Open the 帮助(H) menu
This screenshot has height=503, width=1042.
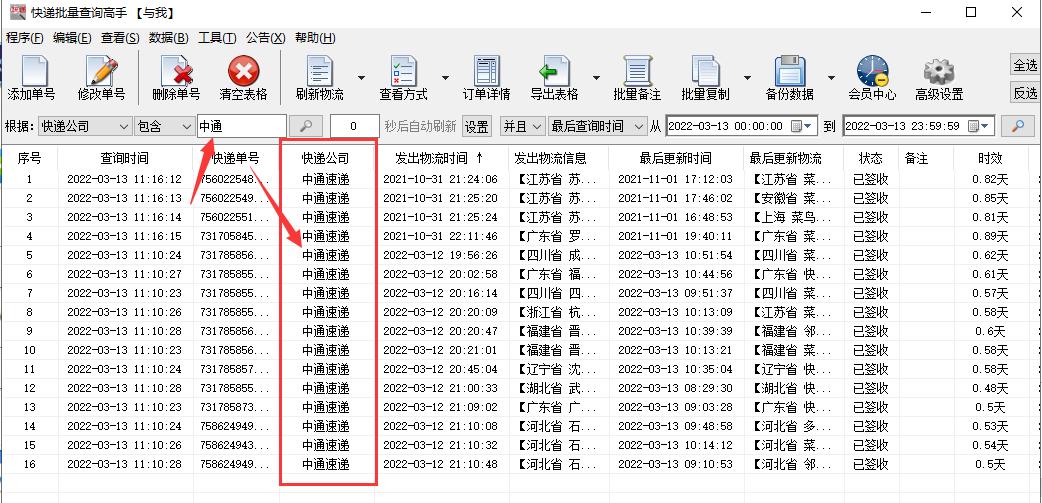[315, 38]
